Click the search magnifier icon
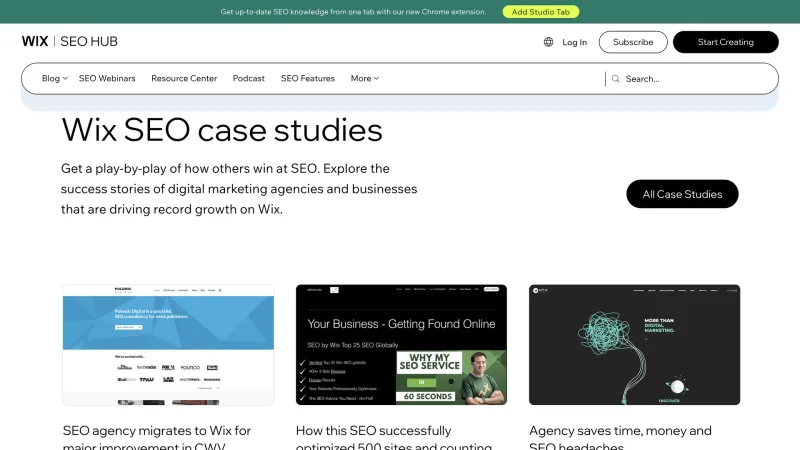The width and height of the screenshot is (800, 450). [x=616, y=79]
